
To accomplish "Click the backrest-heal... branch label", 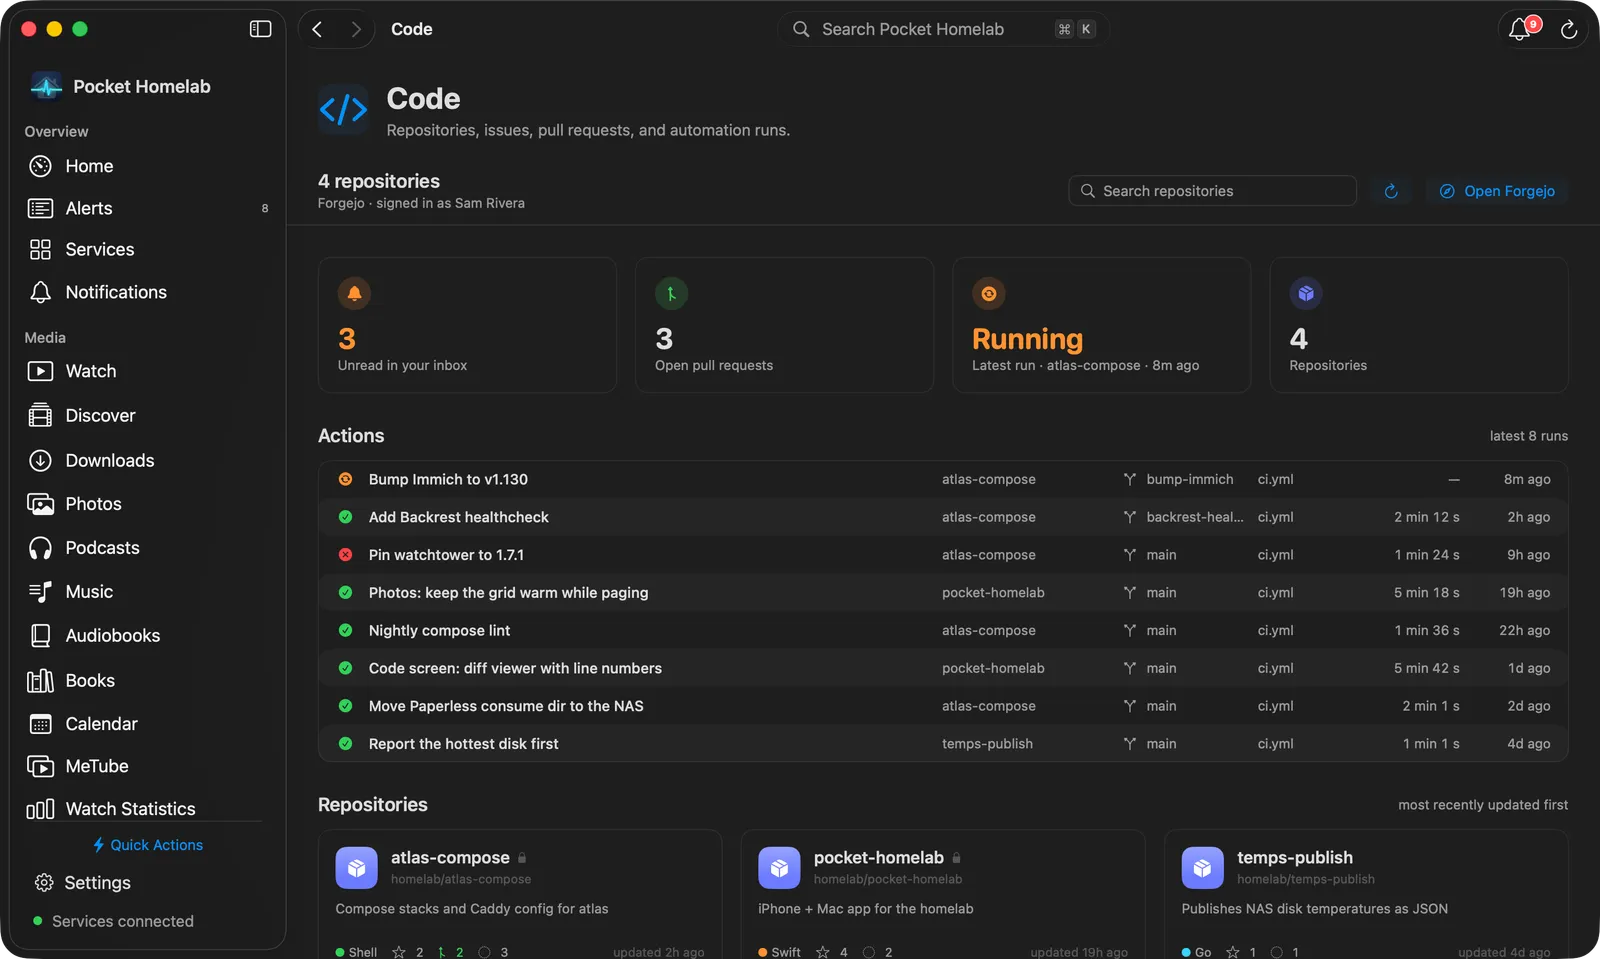I will [x=1195, y=517].
